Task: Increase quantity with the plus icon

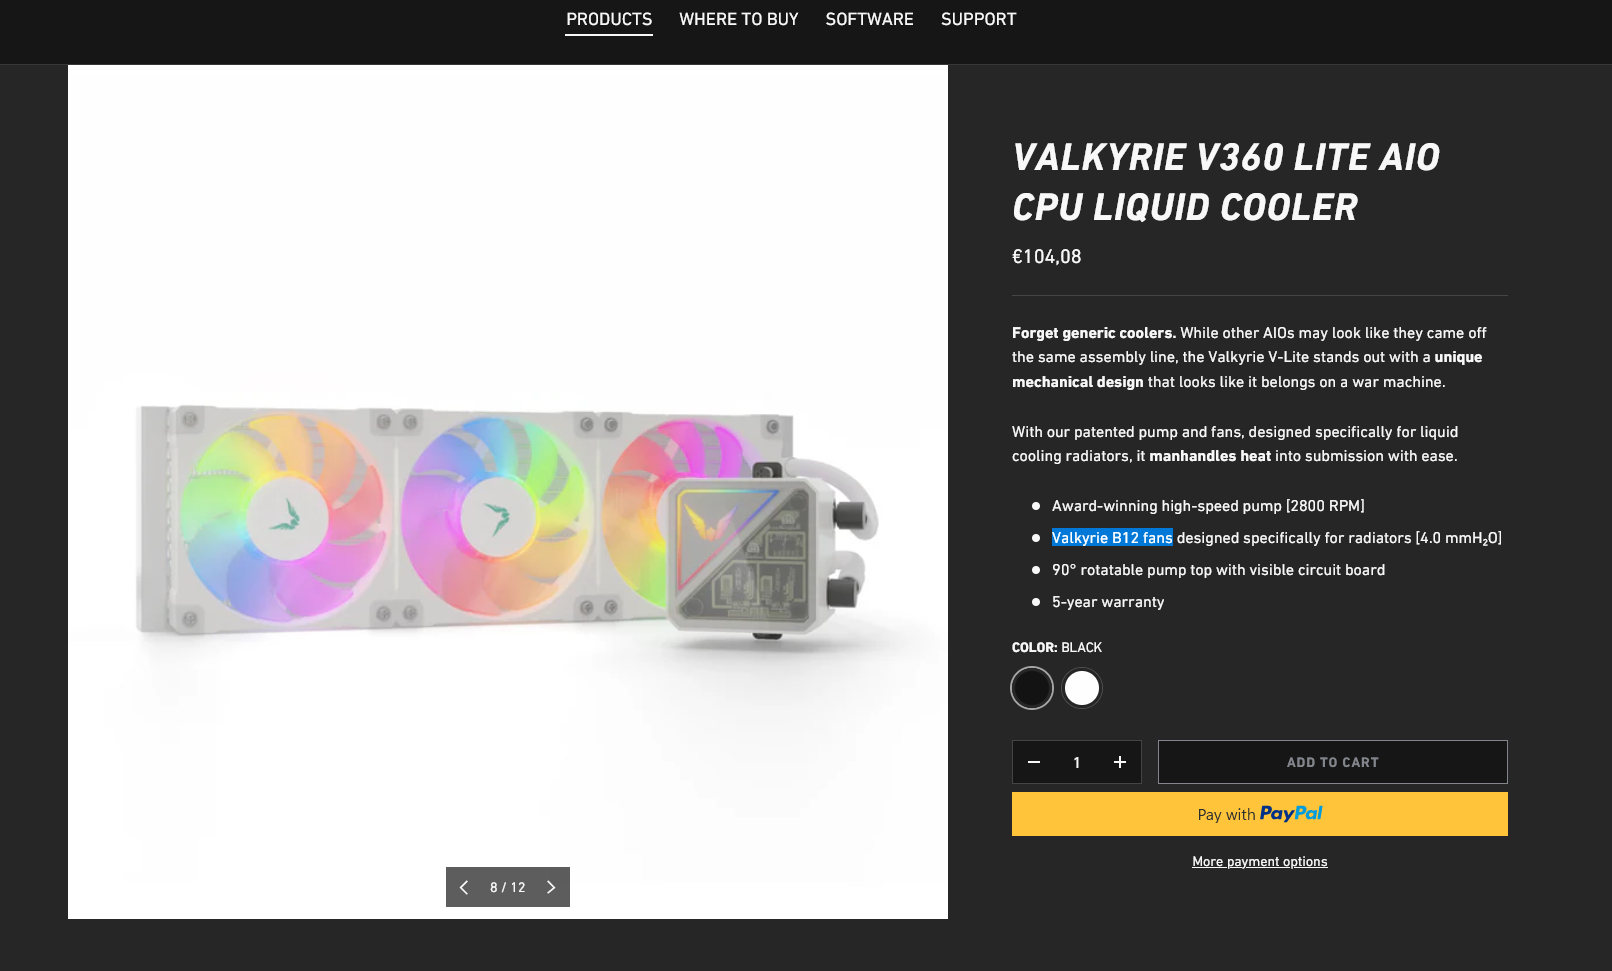Action: point(1120,762)
